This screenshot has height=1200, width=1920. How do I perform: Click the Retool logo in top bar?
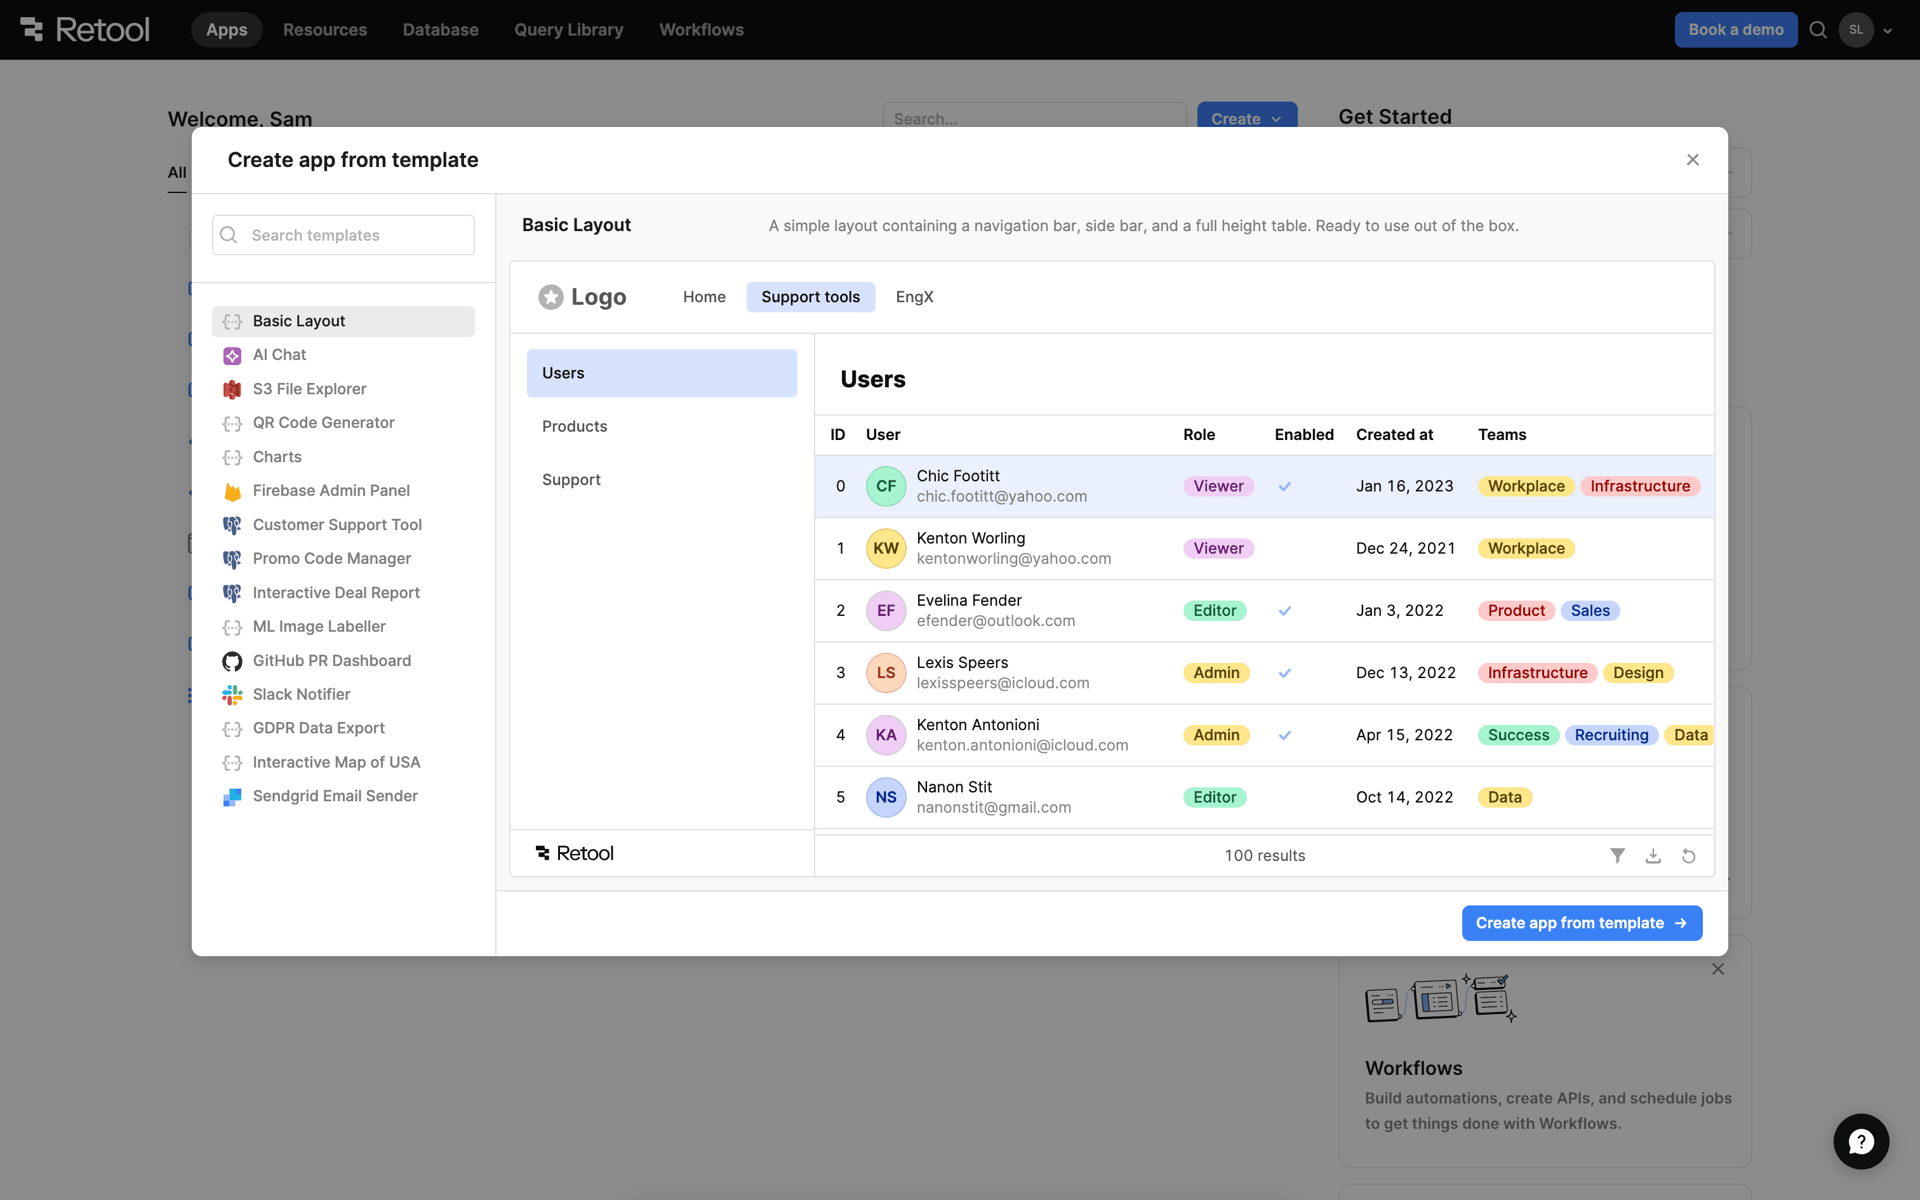coord(85,30)
